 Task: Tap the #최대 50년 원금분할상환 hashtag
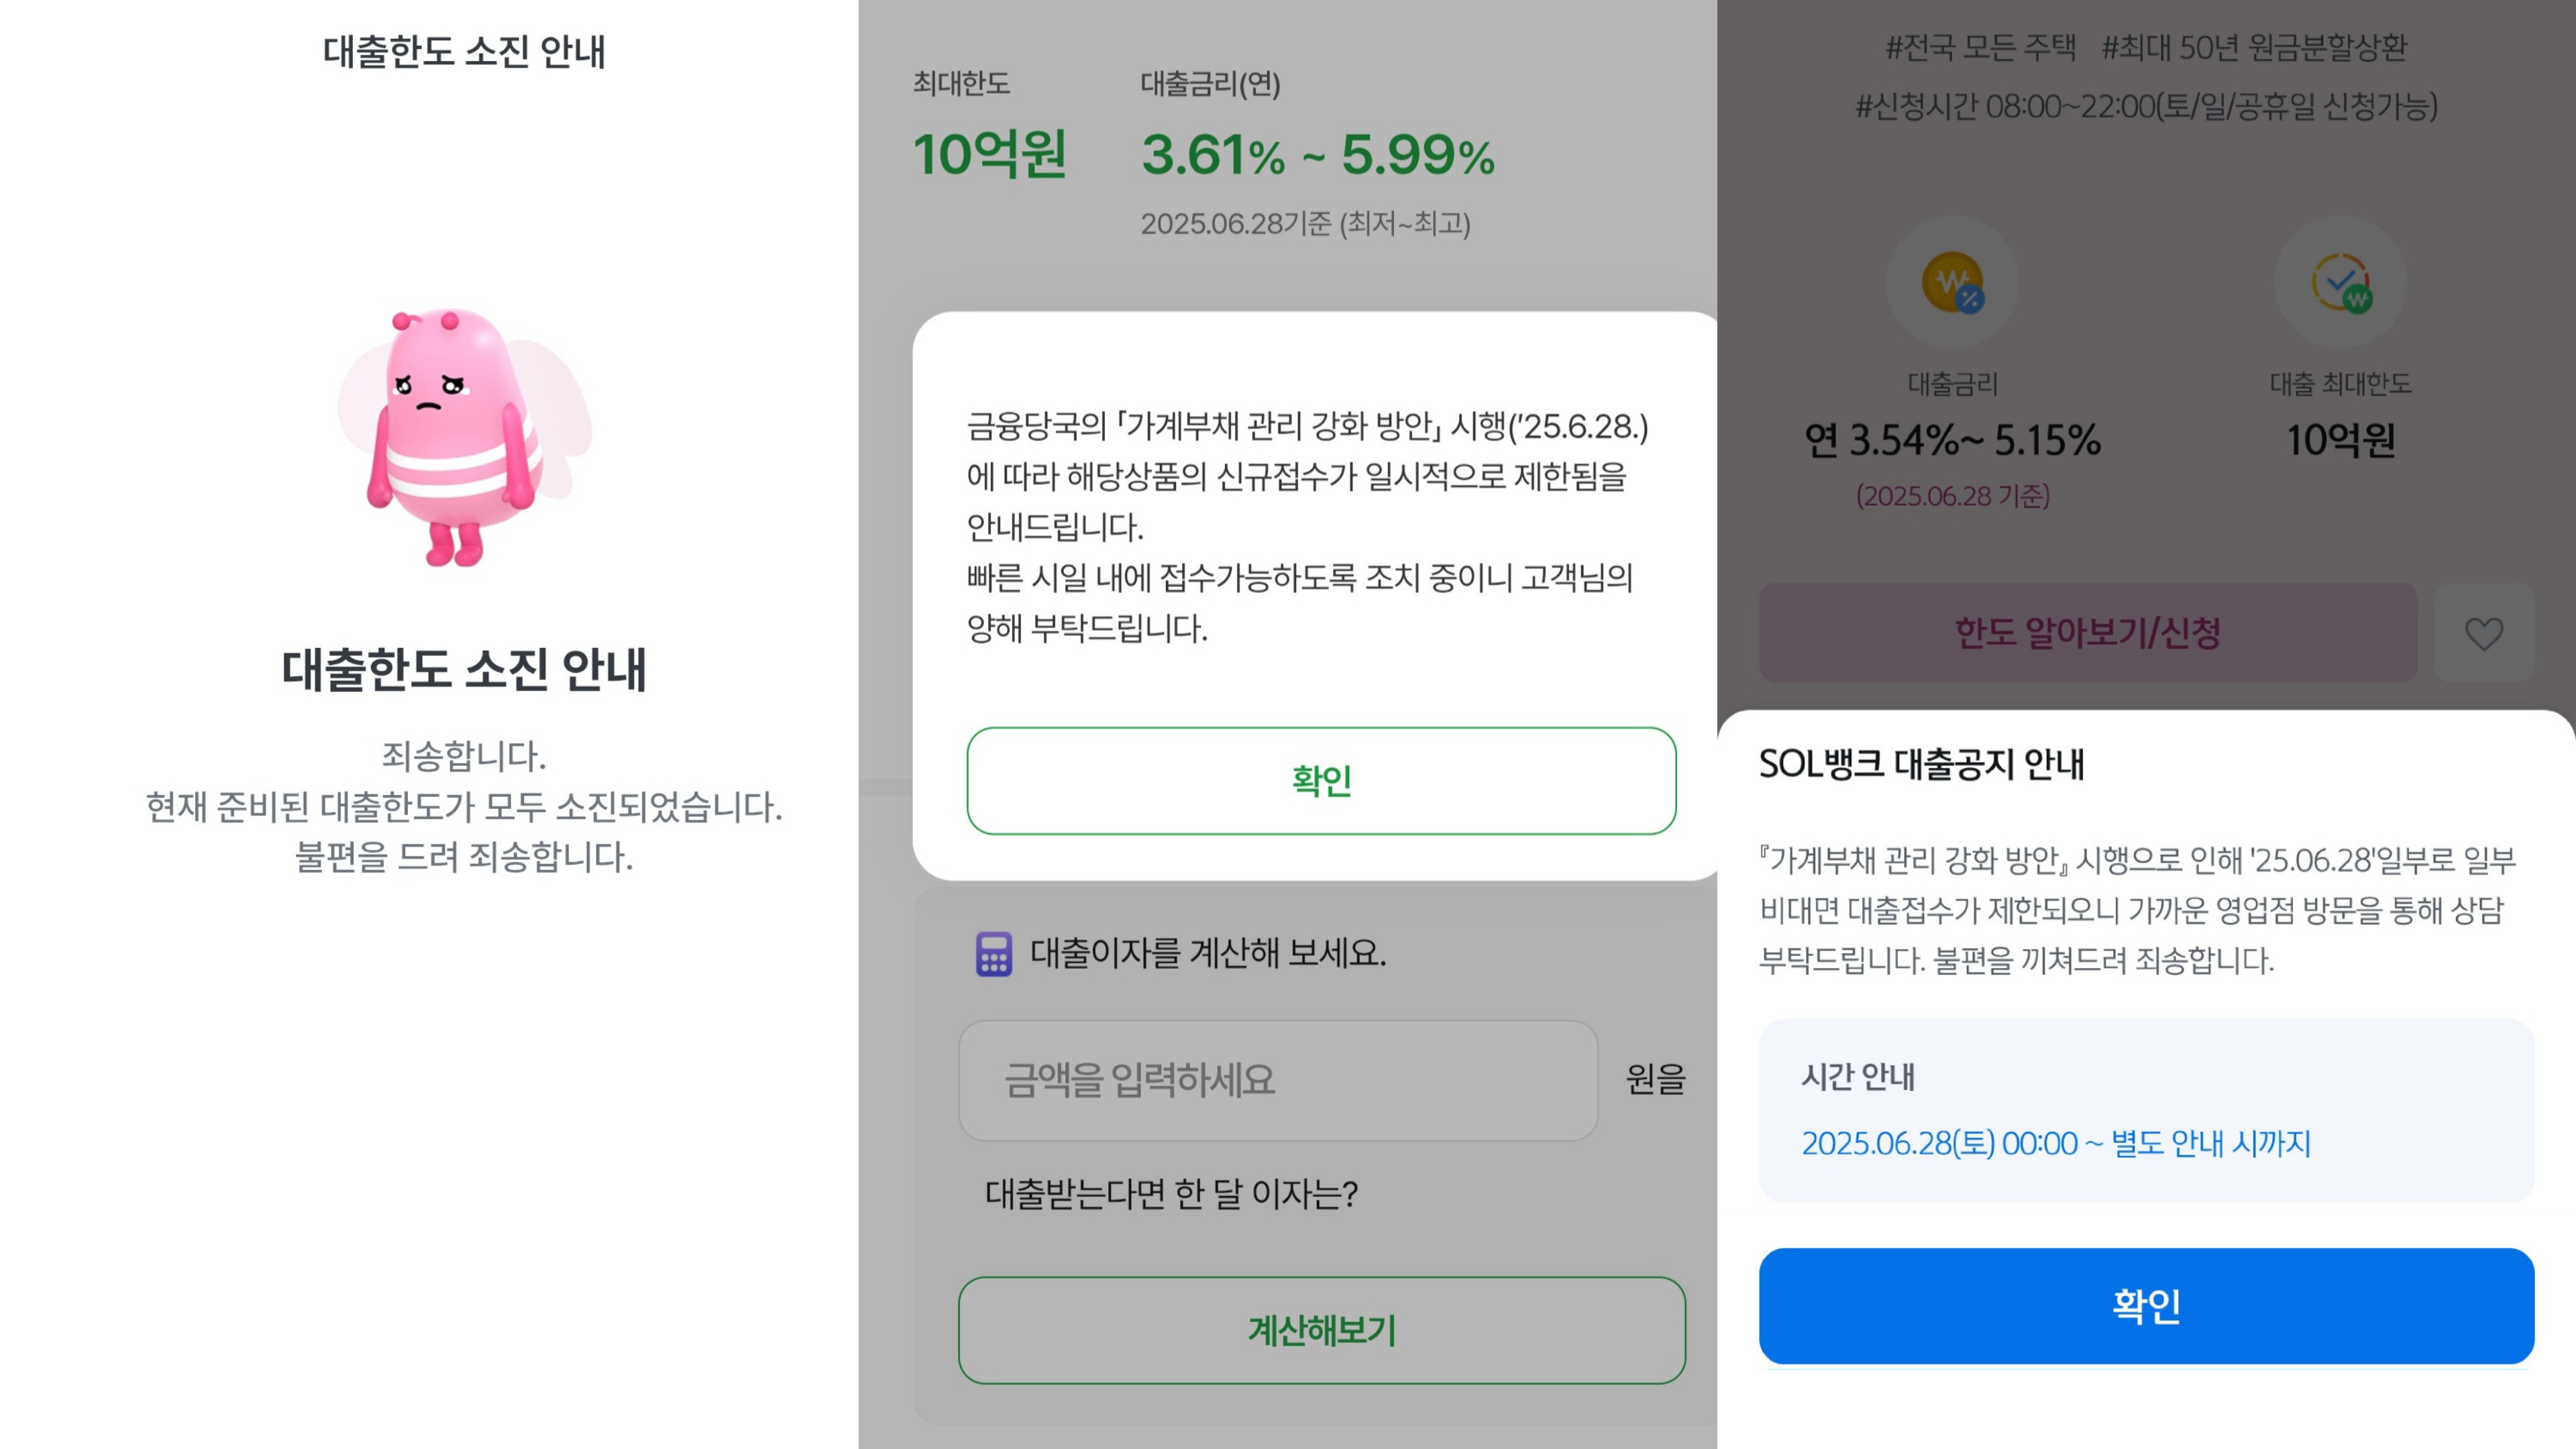(x=2254, y=47)
